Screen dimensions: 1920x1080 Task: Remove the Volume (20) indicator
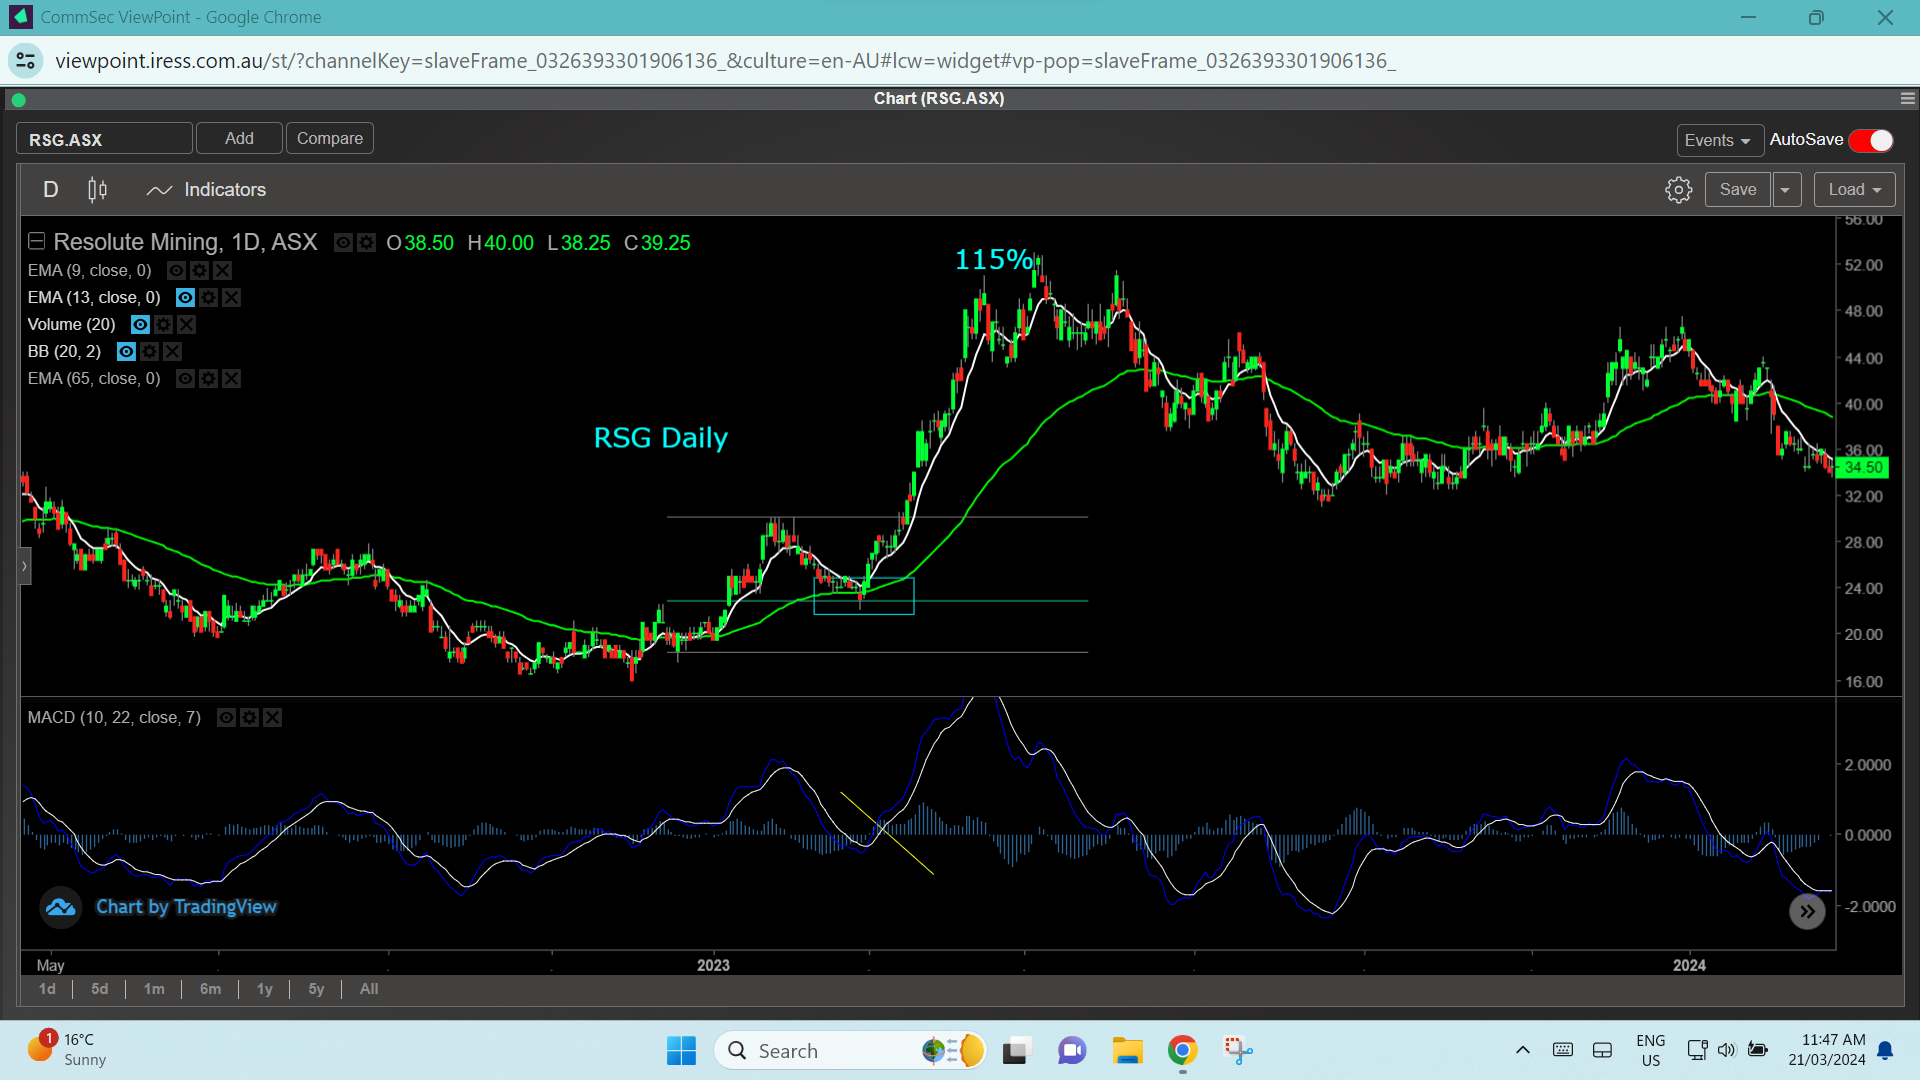tap(186, 325)
